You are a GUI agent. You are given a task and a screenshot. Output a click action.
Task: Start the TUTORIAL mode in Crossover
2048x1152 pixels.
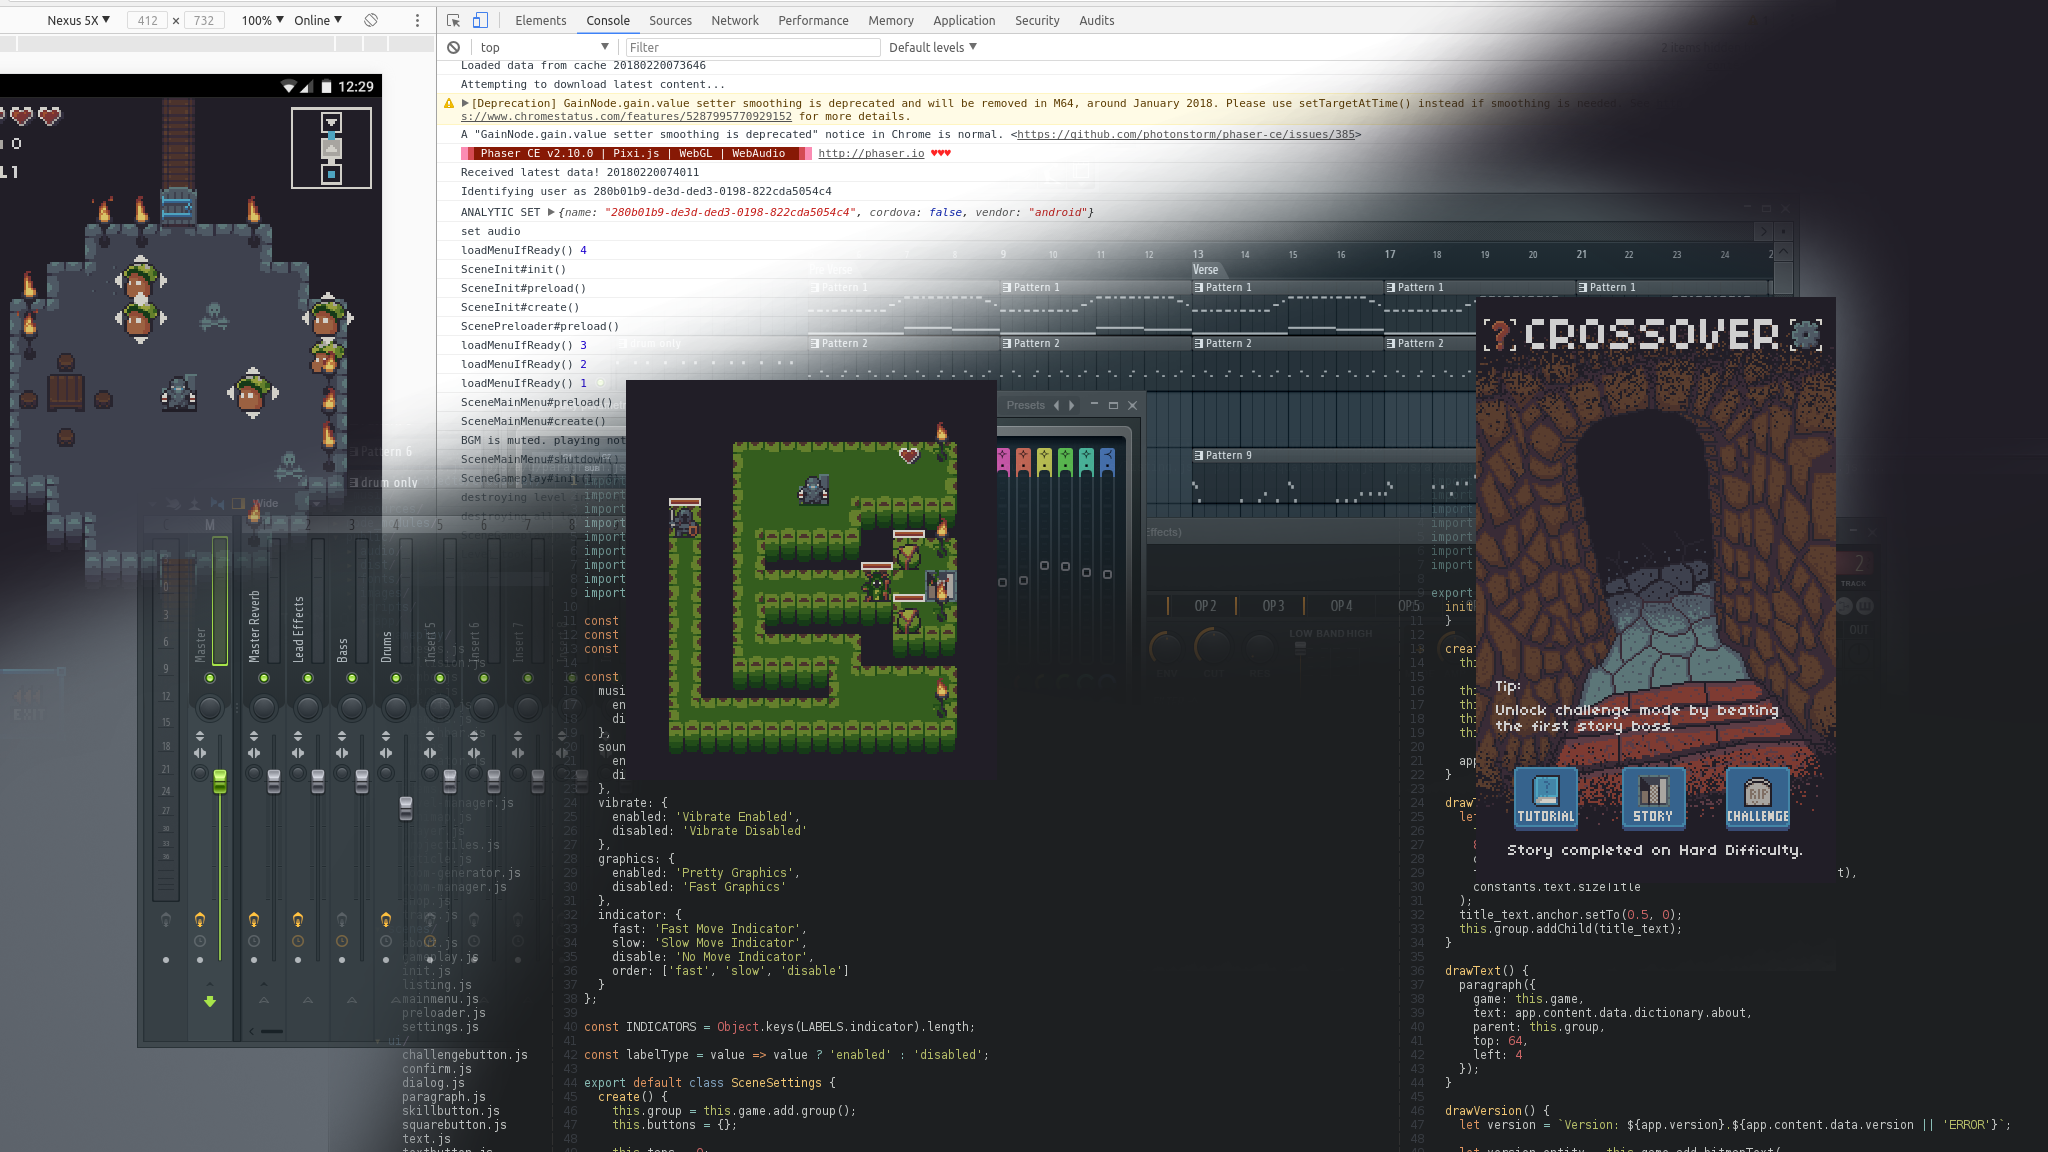(x=1546, y=797)
